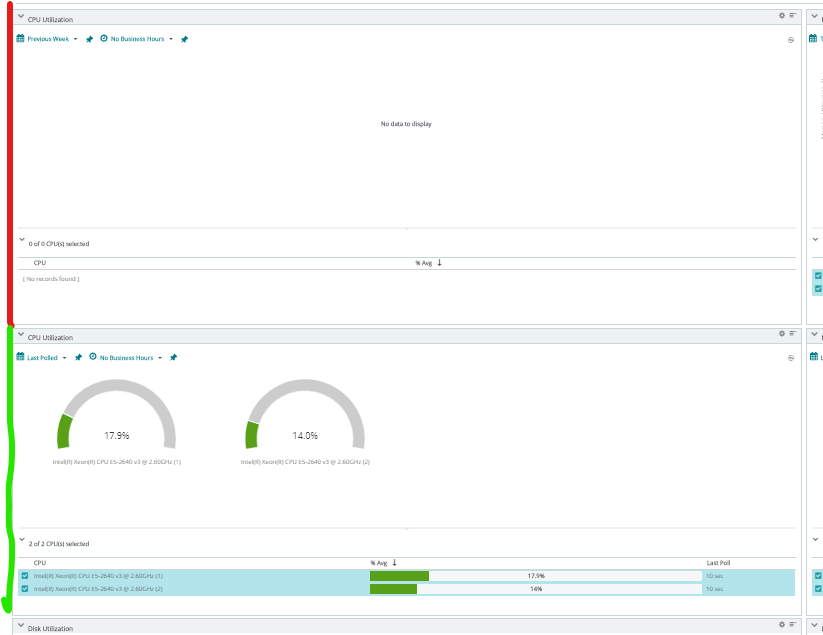Click the Xeon E5-2640 v3 (2) label under gauge
The width and height of the screenshot is (823, 635).
[x=305, y=462]
